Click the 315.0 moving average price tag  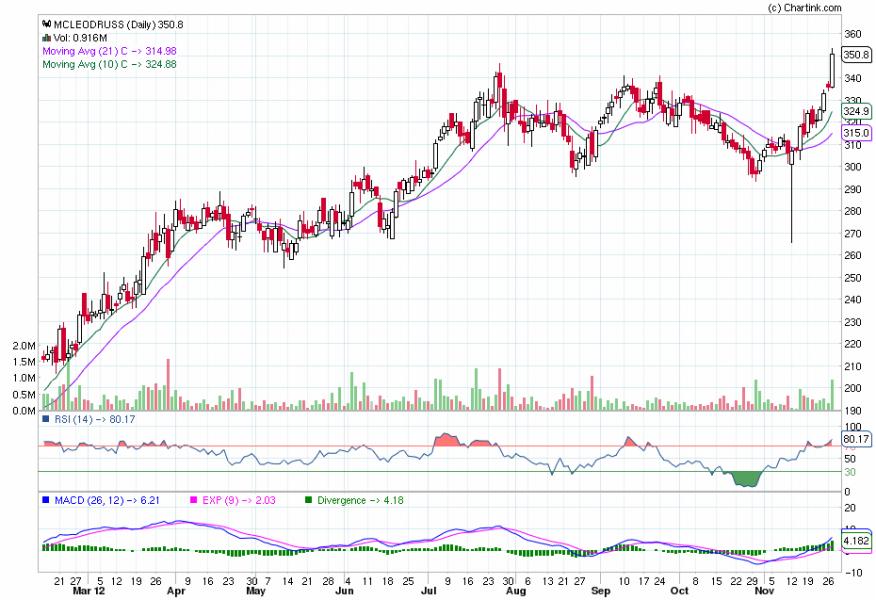(856, 133)
